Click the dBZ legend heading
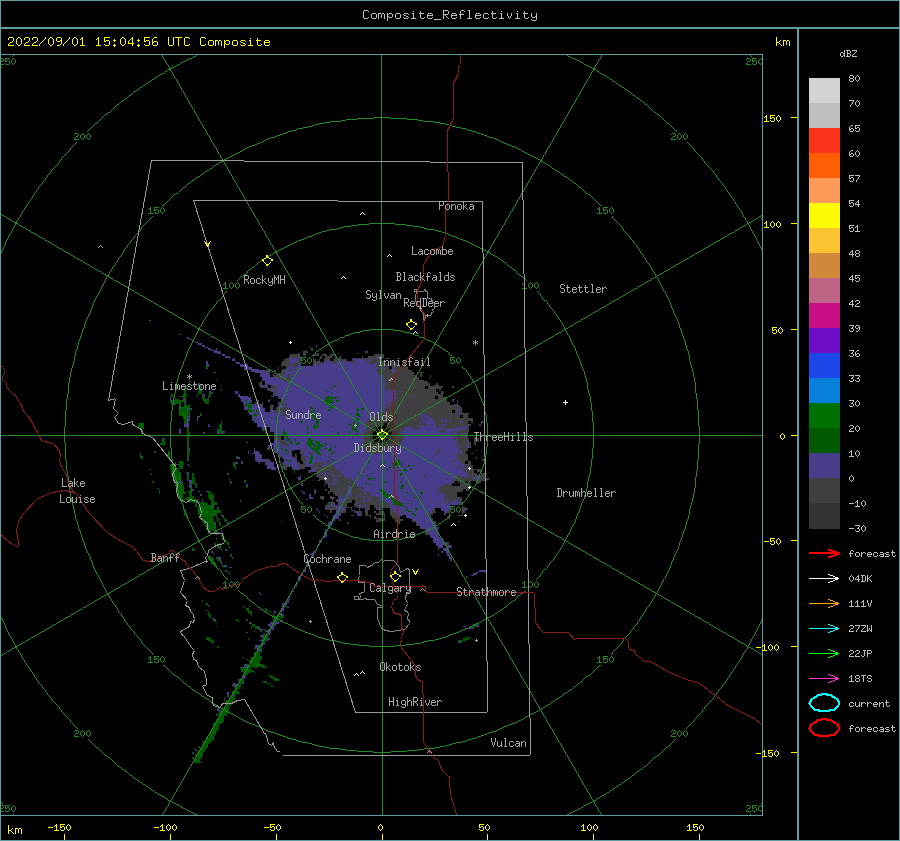900x841 pixels. pos(848,53)
